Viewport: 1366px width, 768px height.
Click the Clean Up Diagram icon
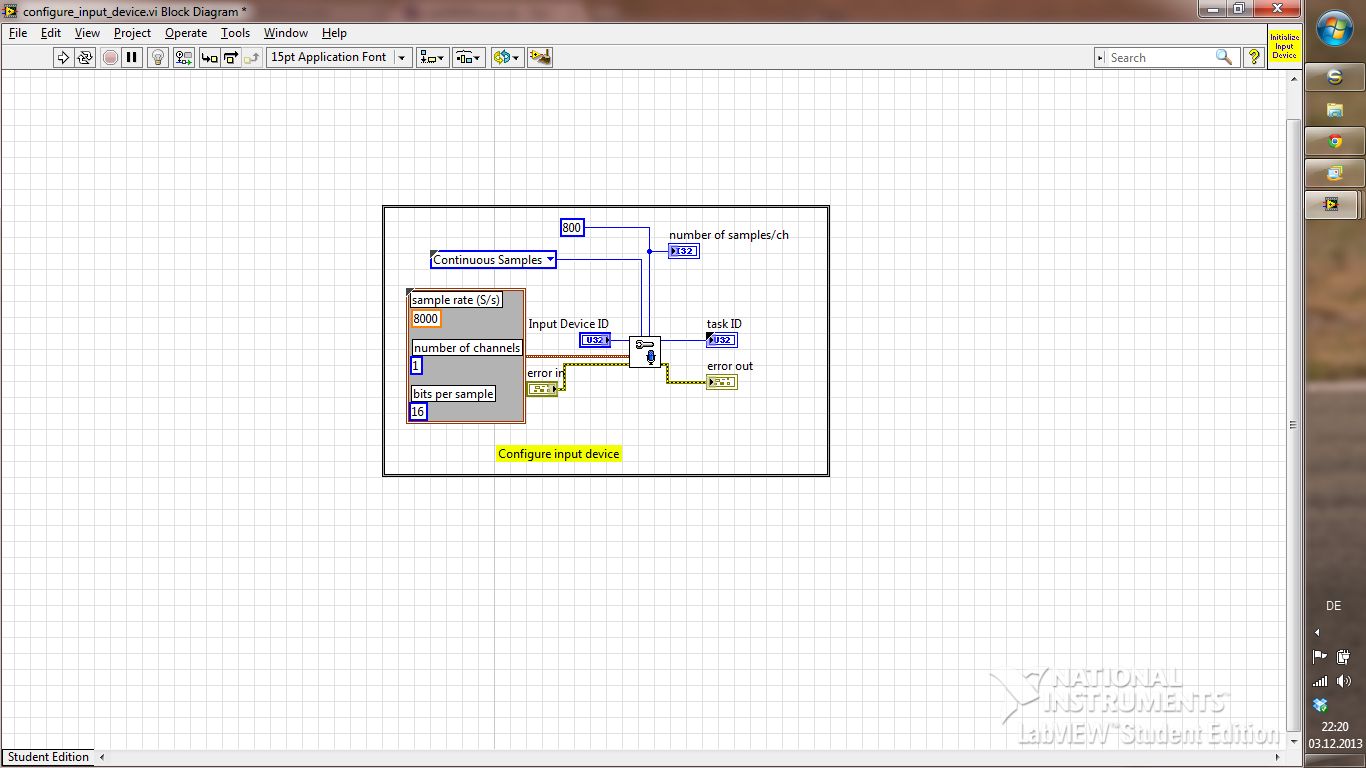540,58
